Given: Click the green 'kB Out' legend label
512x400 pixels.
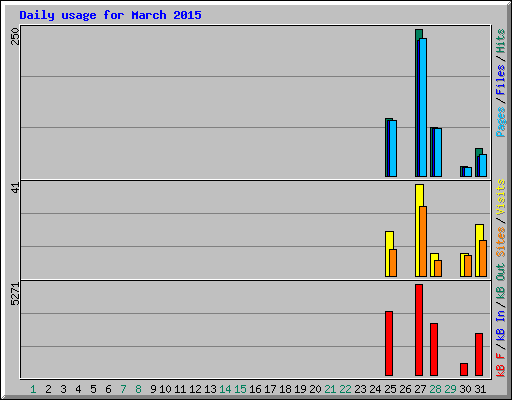Looking at the screenshot, I should point(501,282).
